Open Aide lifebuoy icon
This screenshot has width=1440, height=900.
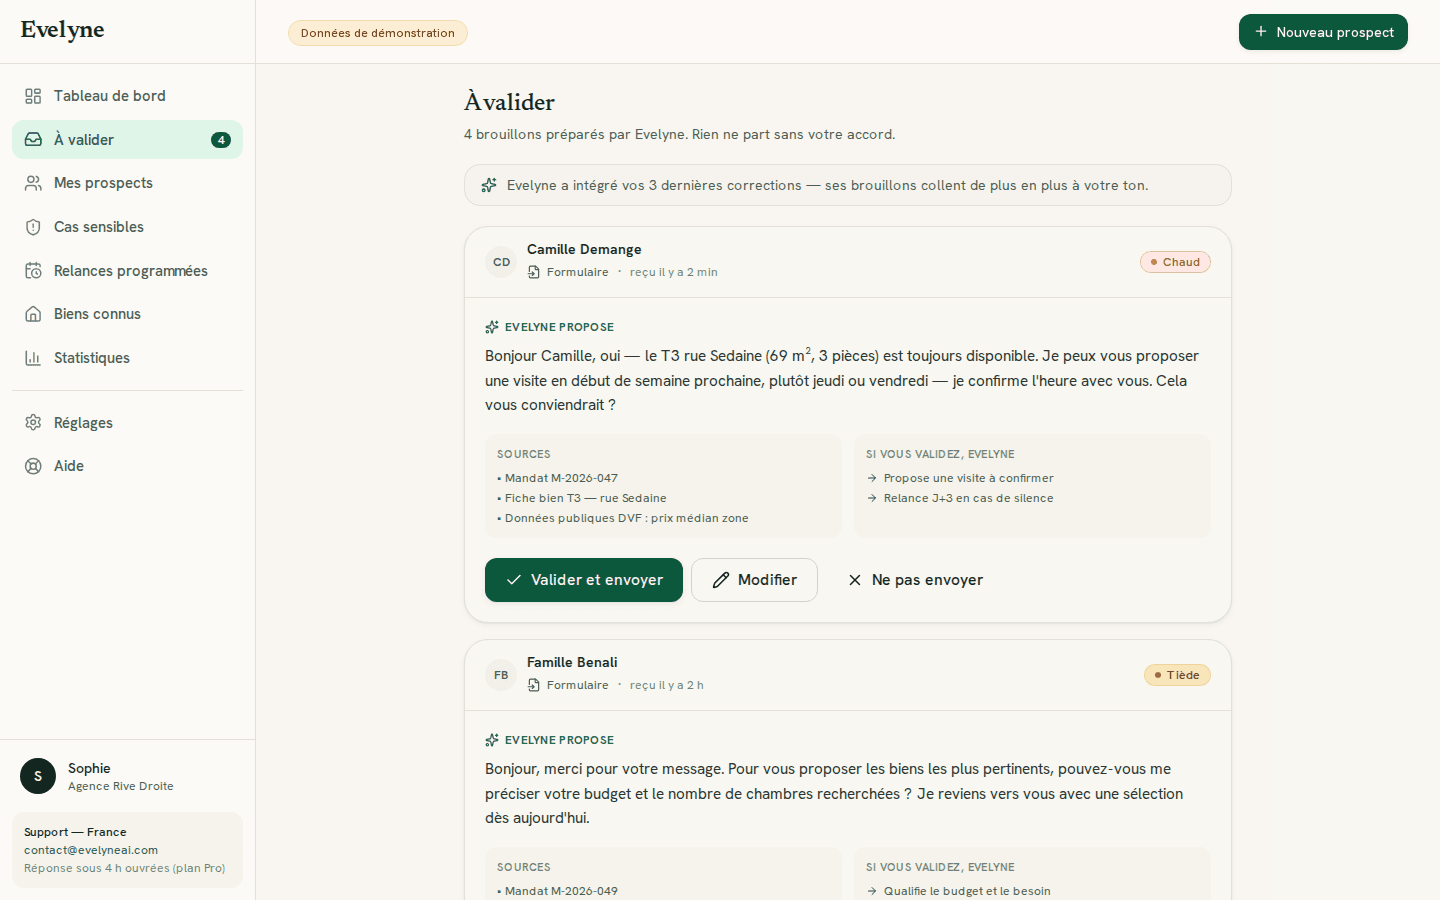pos(33,466)
